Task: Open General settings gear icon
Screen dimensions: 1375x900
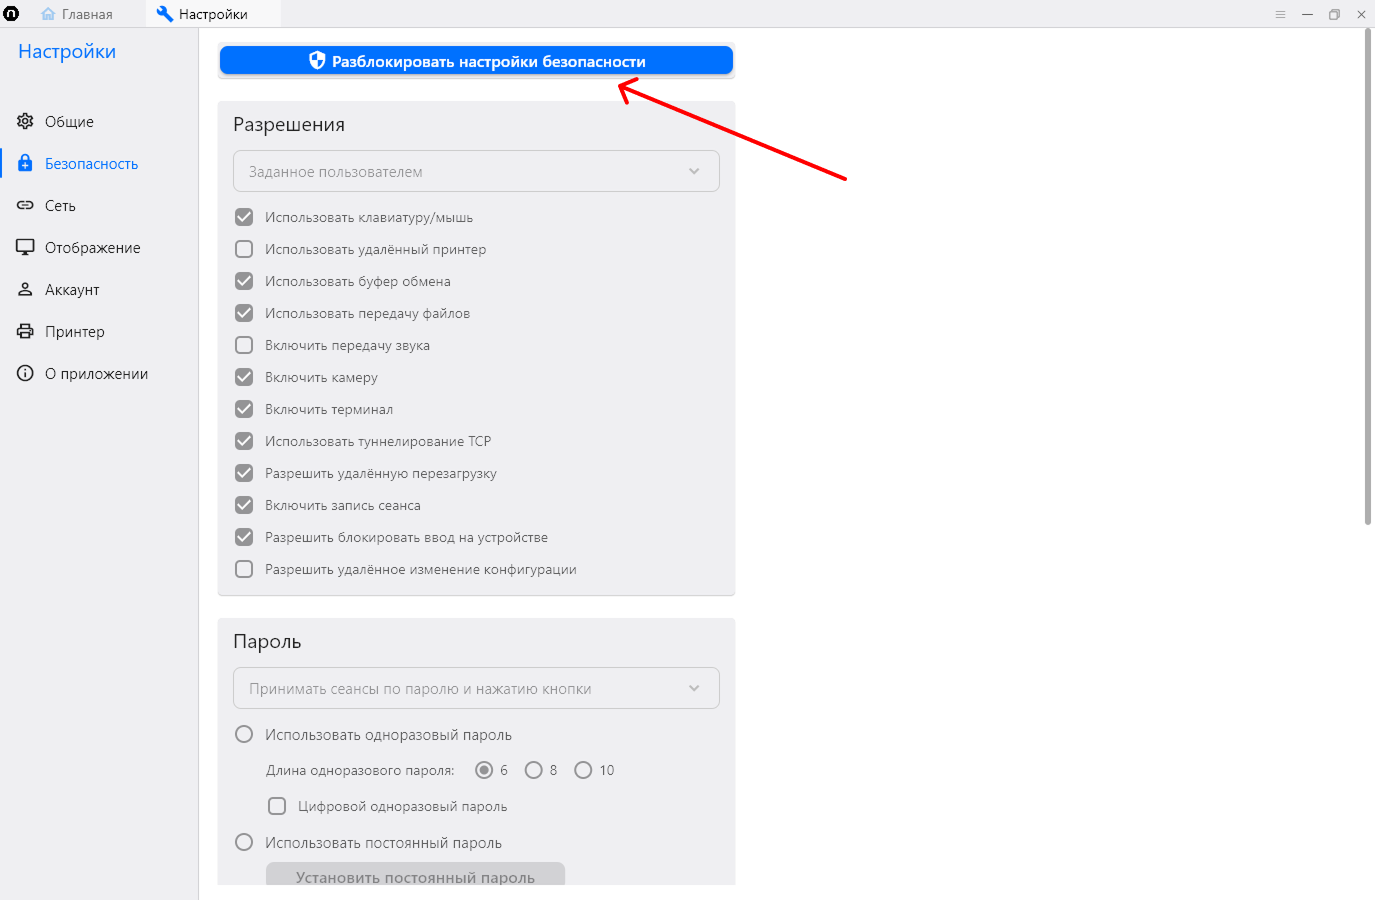Action: point(25,121)
